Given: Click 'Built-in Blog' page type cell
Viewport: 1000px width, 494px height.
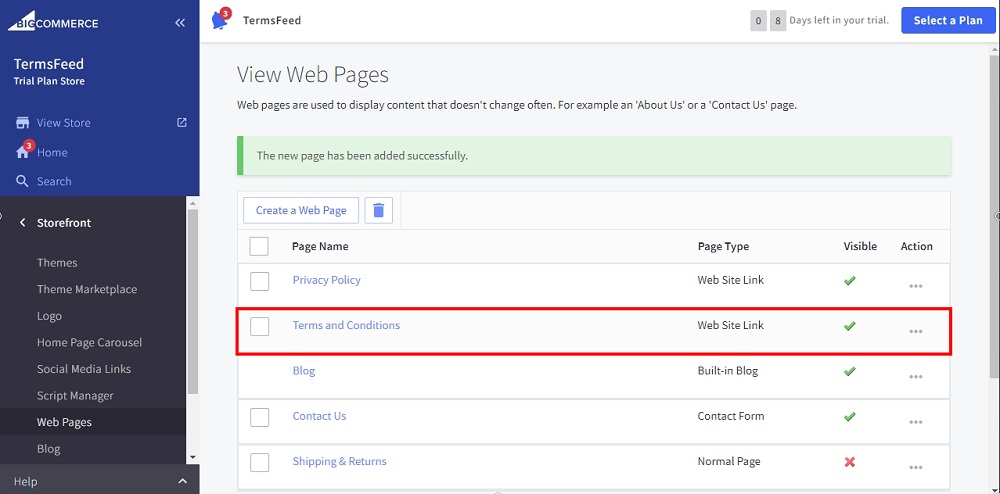Looking at the screenshot, I should point(728,370).
